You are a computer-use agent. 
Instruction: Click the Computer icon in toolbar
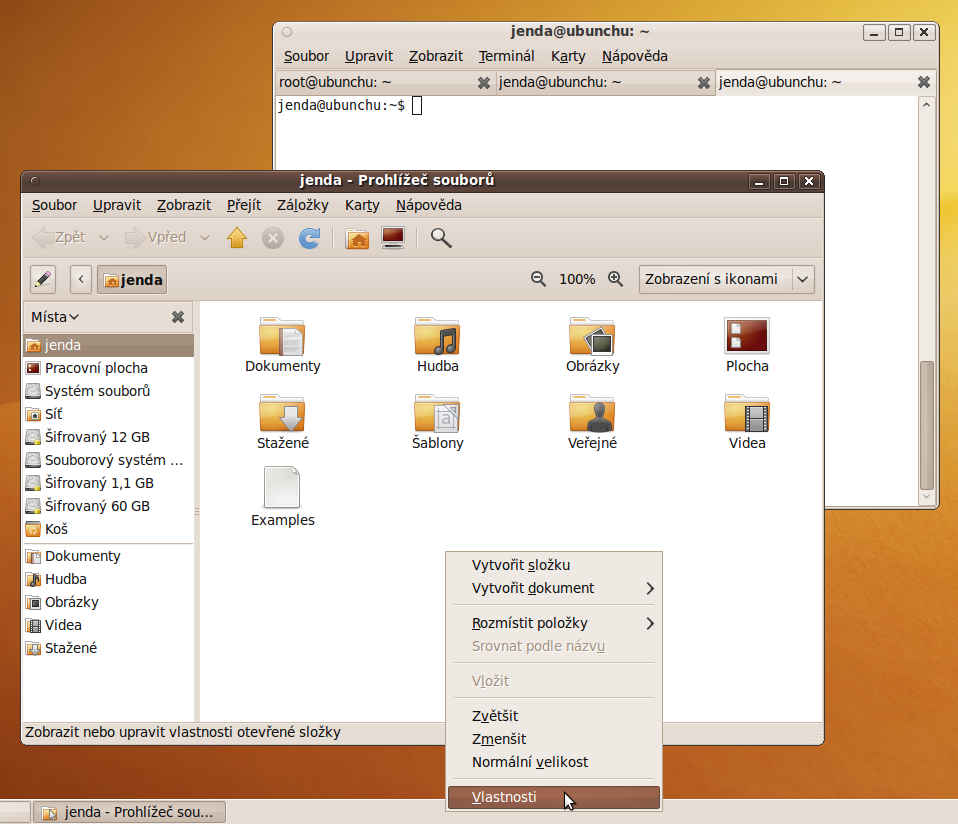[x=393, y=238]
